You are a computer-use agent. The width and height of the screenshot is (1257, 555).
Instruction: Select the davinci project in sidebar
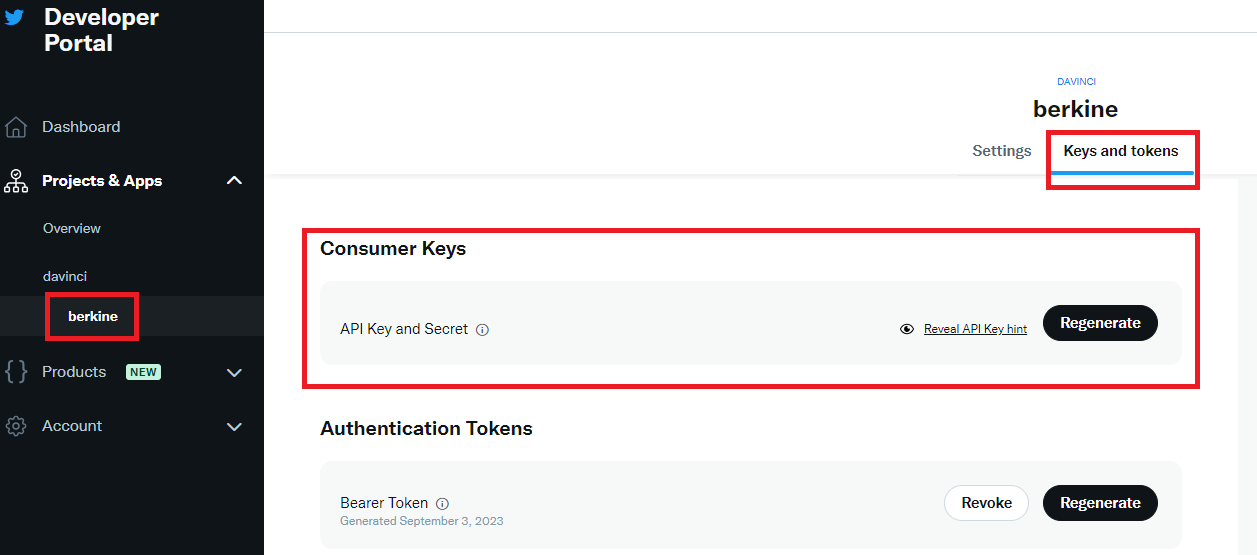(65, 276)
